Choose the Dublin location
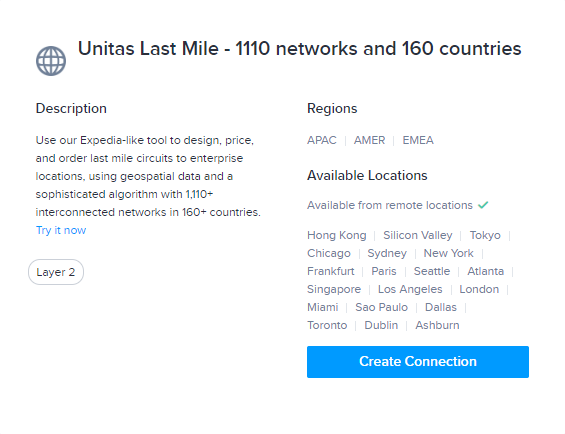The width and height of the screenshot is (565, 434). (381, 325)
